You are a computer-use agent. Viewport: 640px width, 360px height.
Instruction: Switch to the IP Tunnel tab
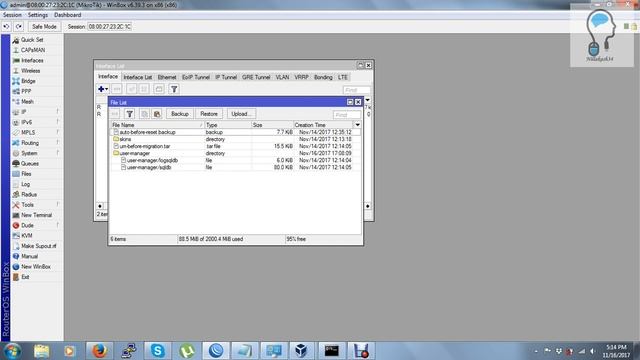tap(226, 77)
